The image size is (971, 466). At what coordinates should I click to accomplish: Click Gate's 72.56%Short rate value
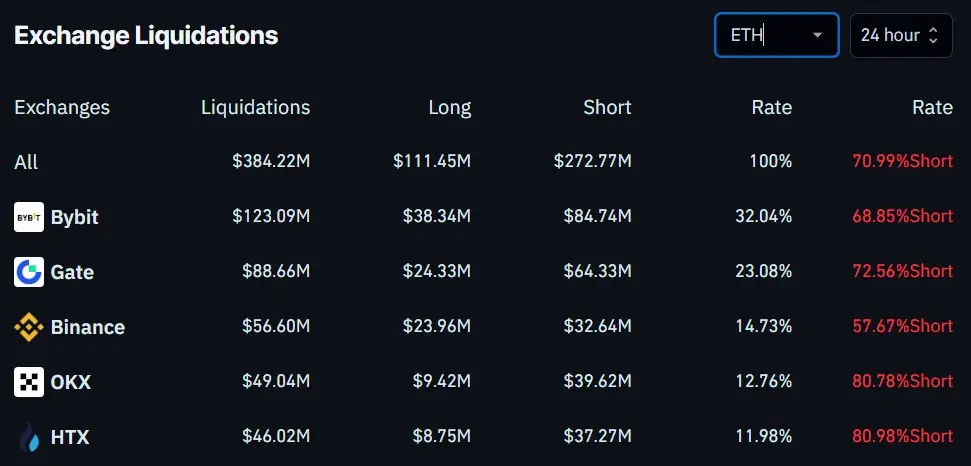[x=902, y=271]
